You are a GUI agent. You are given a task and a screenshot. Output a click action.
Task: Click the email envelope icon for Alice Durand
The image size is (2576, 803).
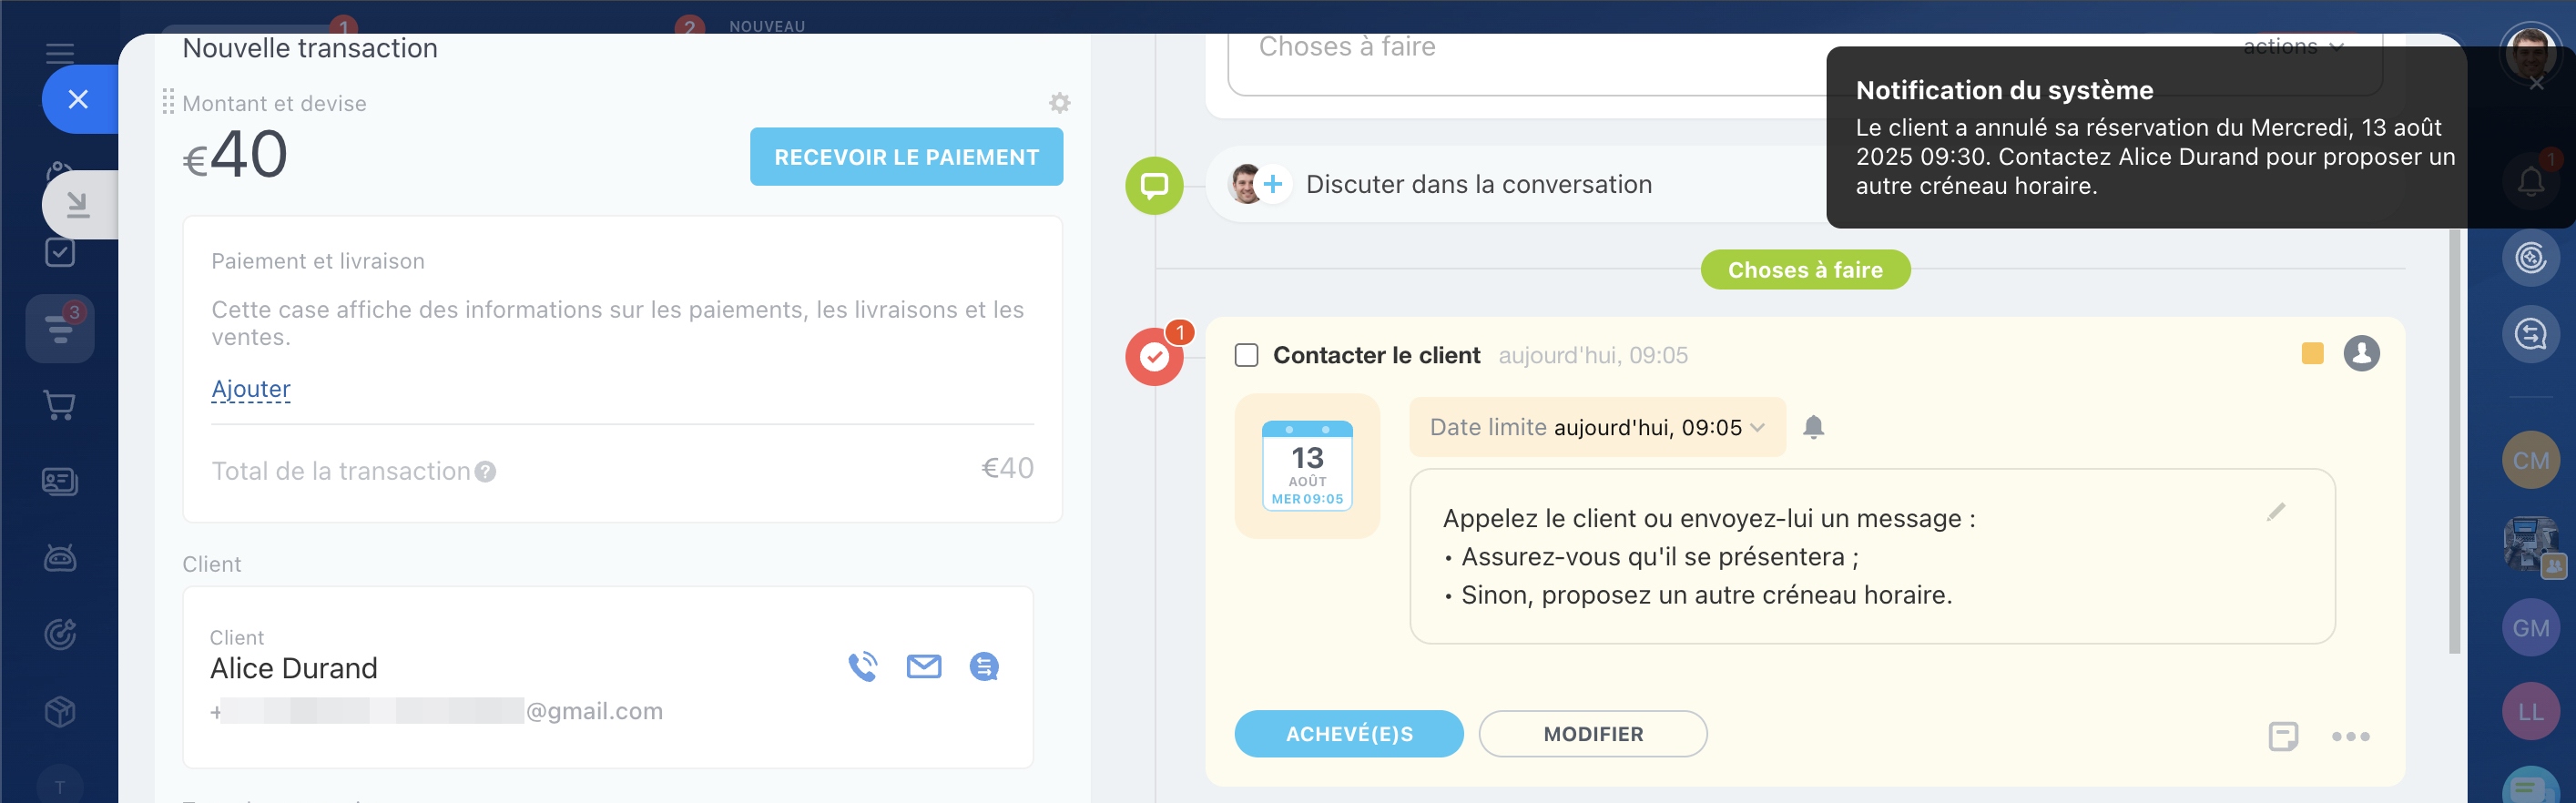click(x=923, y=666)
